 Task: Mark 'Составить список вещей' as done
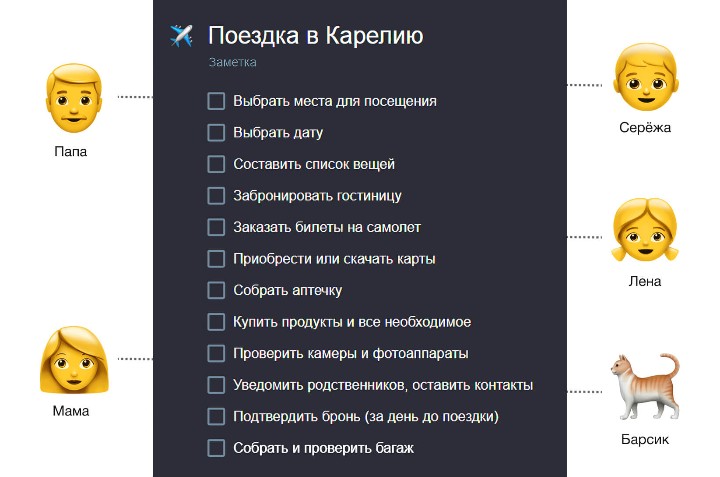216,164
